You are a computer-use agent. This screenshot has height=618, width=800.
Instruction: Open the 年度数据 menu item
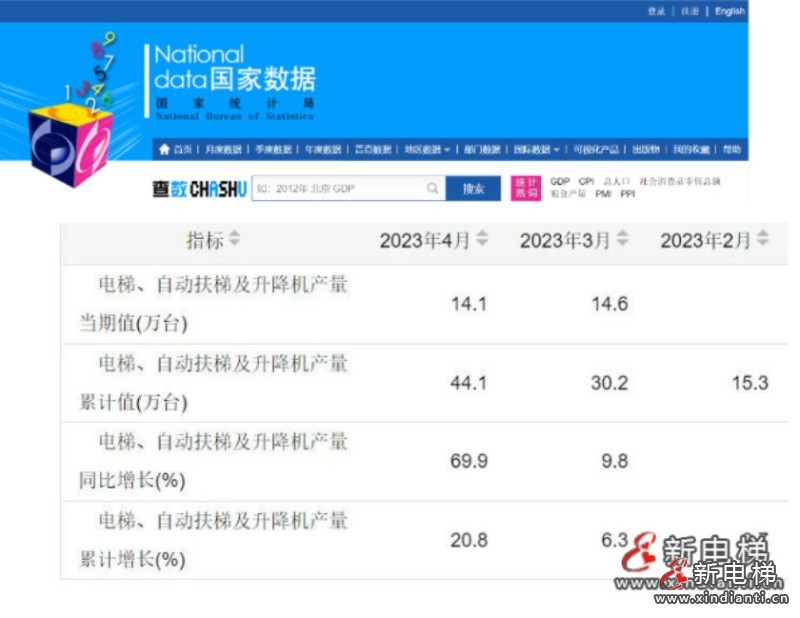pyautogui.click(x=323, y=150)
